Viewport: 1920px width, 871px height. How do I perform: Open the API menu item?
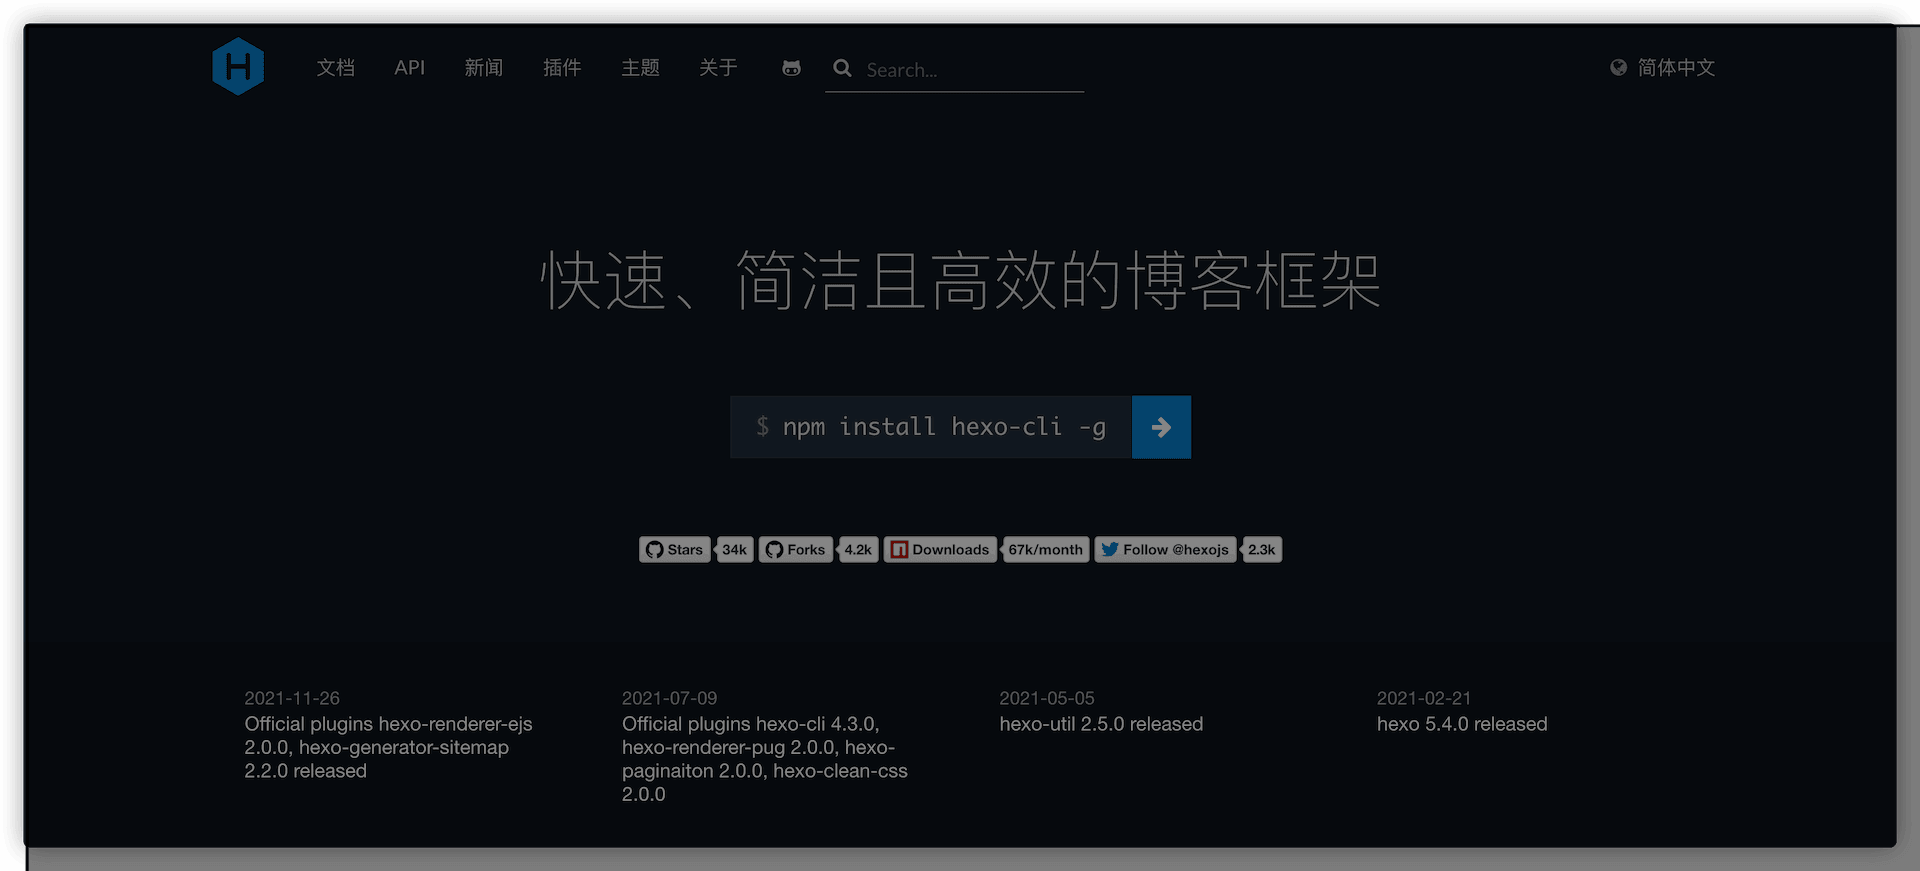410,67
